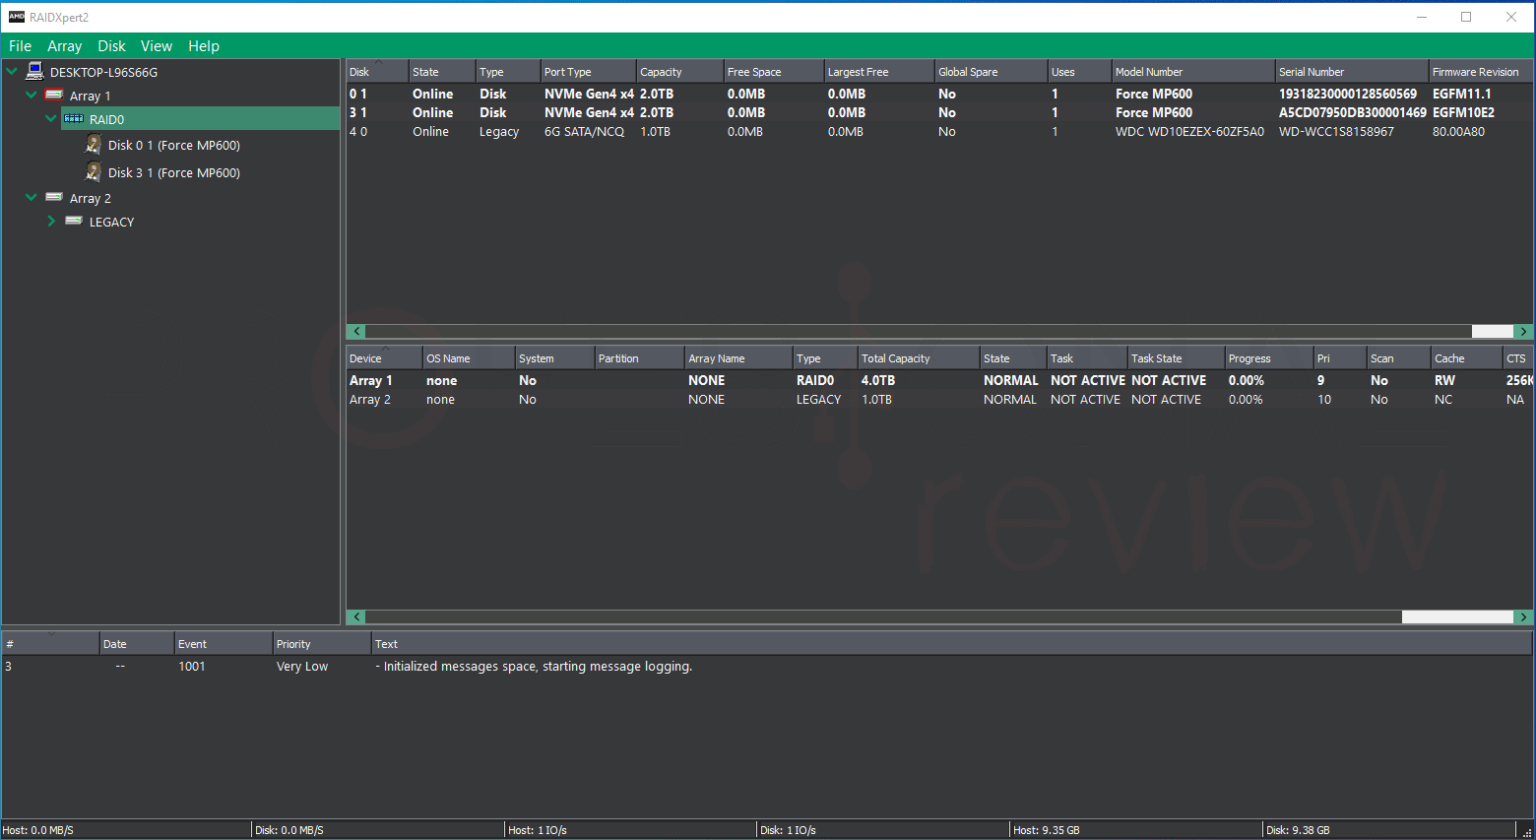Select Disk 3 1 (Force MP600) in tree

pos(173,172)
